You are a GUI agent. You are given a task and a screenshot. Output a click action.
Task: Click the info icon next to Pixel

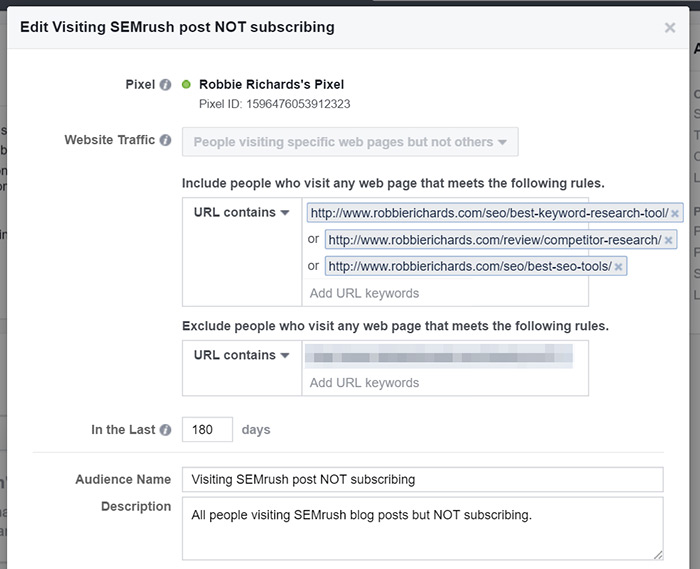click(x=165, y=85)
